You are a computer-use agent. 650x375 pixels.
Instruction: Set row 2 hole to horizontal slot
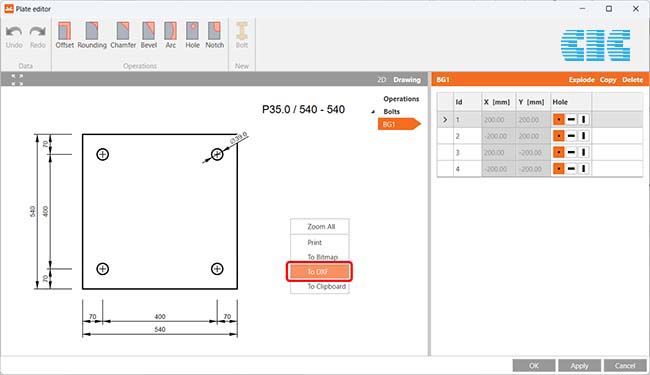(571, 136)
